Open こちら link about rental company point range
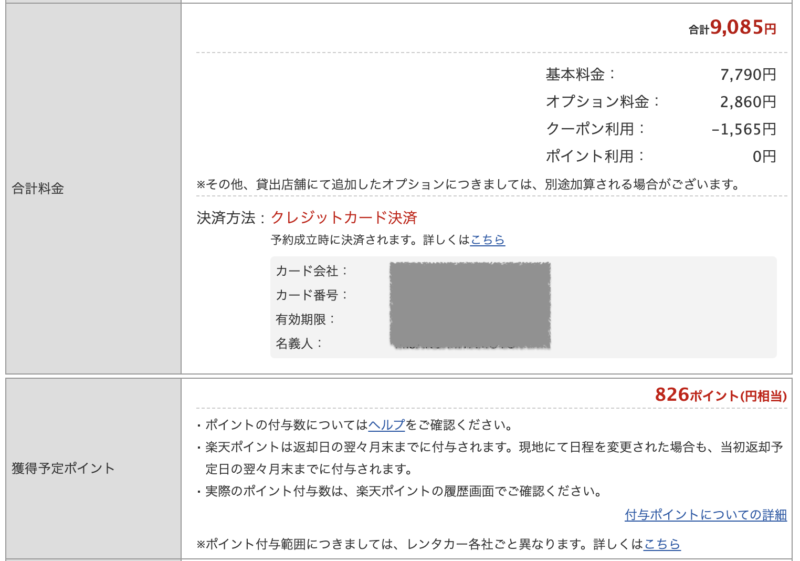Viewport: 800px width, 561px height. [x=662, y=544]
